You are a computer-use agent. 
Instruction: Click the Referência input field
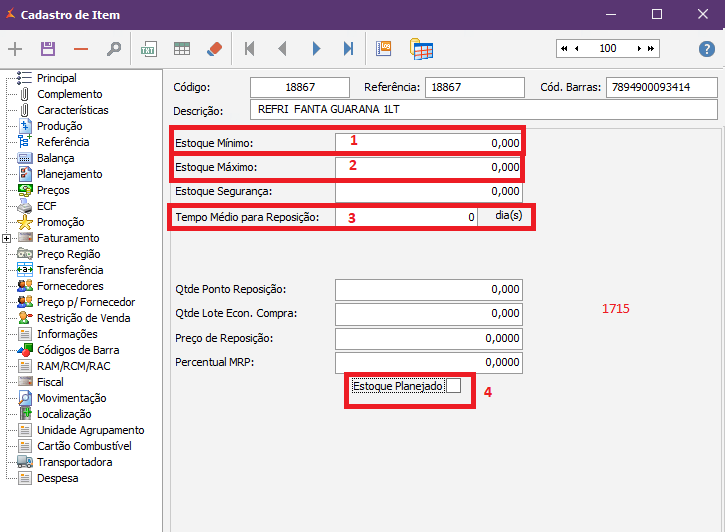(474, 87)
